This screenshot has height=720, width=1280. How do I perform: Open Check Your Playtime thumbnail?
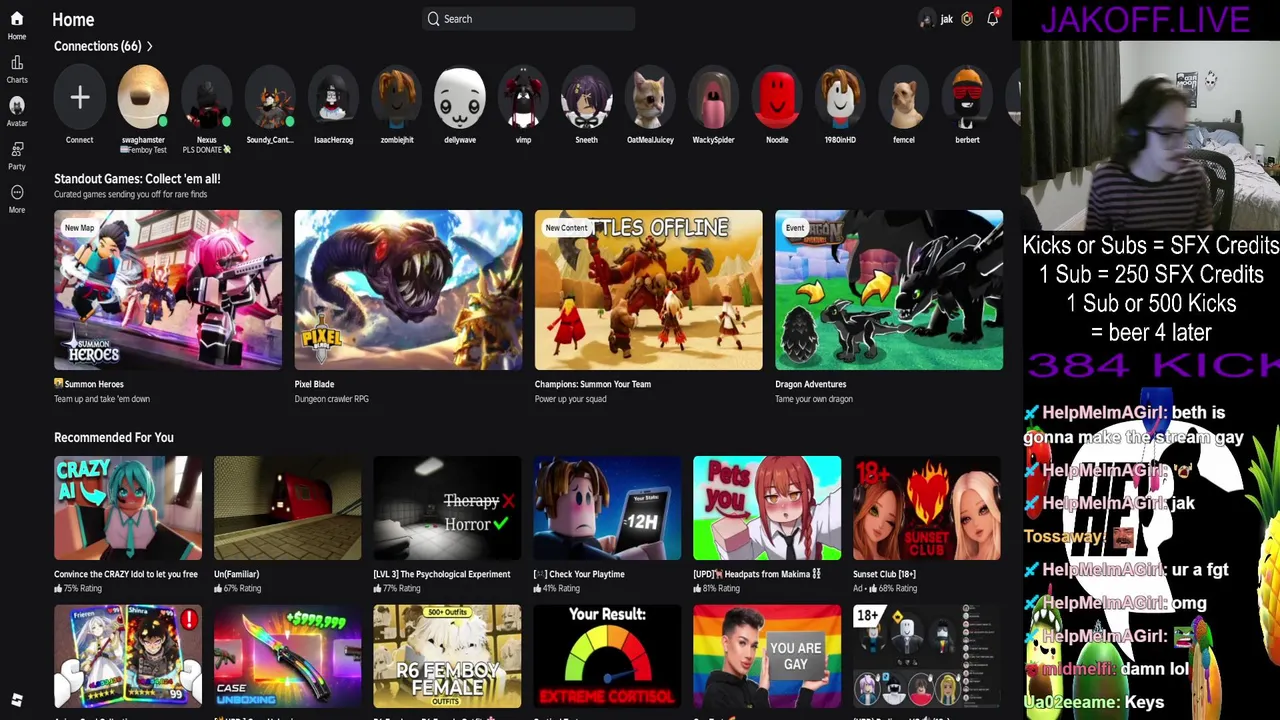click(x=607, y=508)
